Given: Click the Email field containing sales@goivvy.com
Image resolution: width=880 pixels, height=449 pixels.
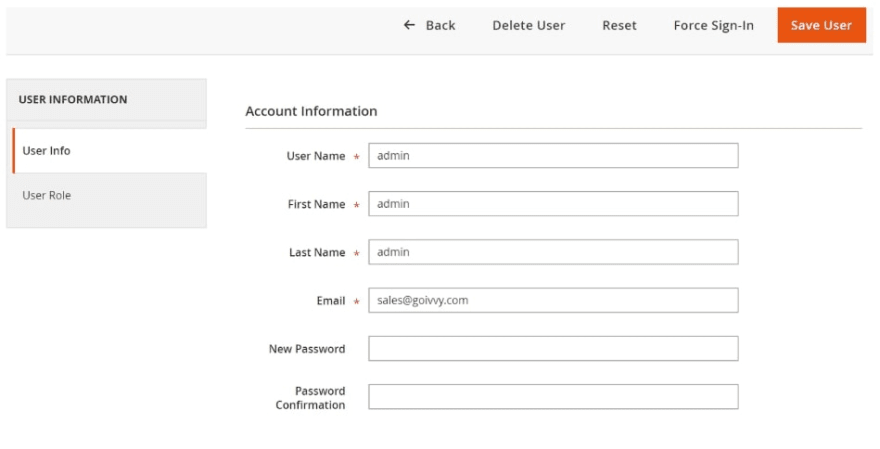Looking at the screenshot, I should (x=553, y=300).
